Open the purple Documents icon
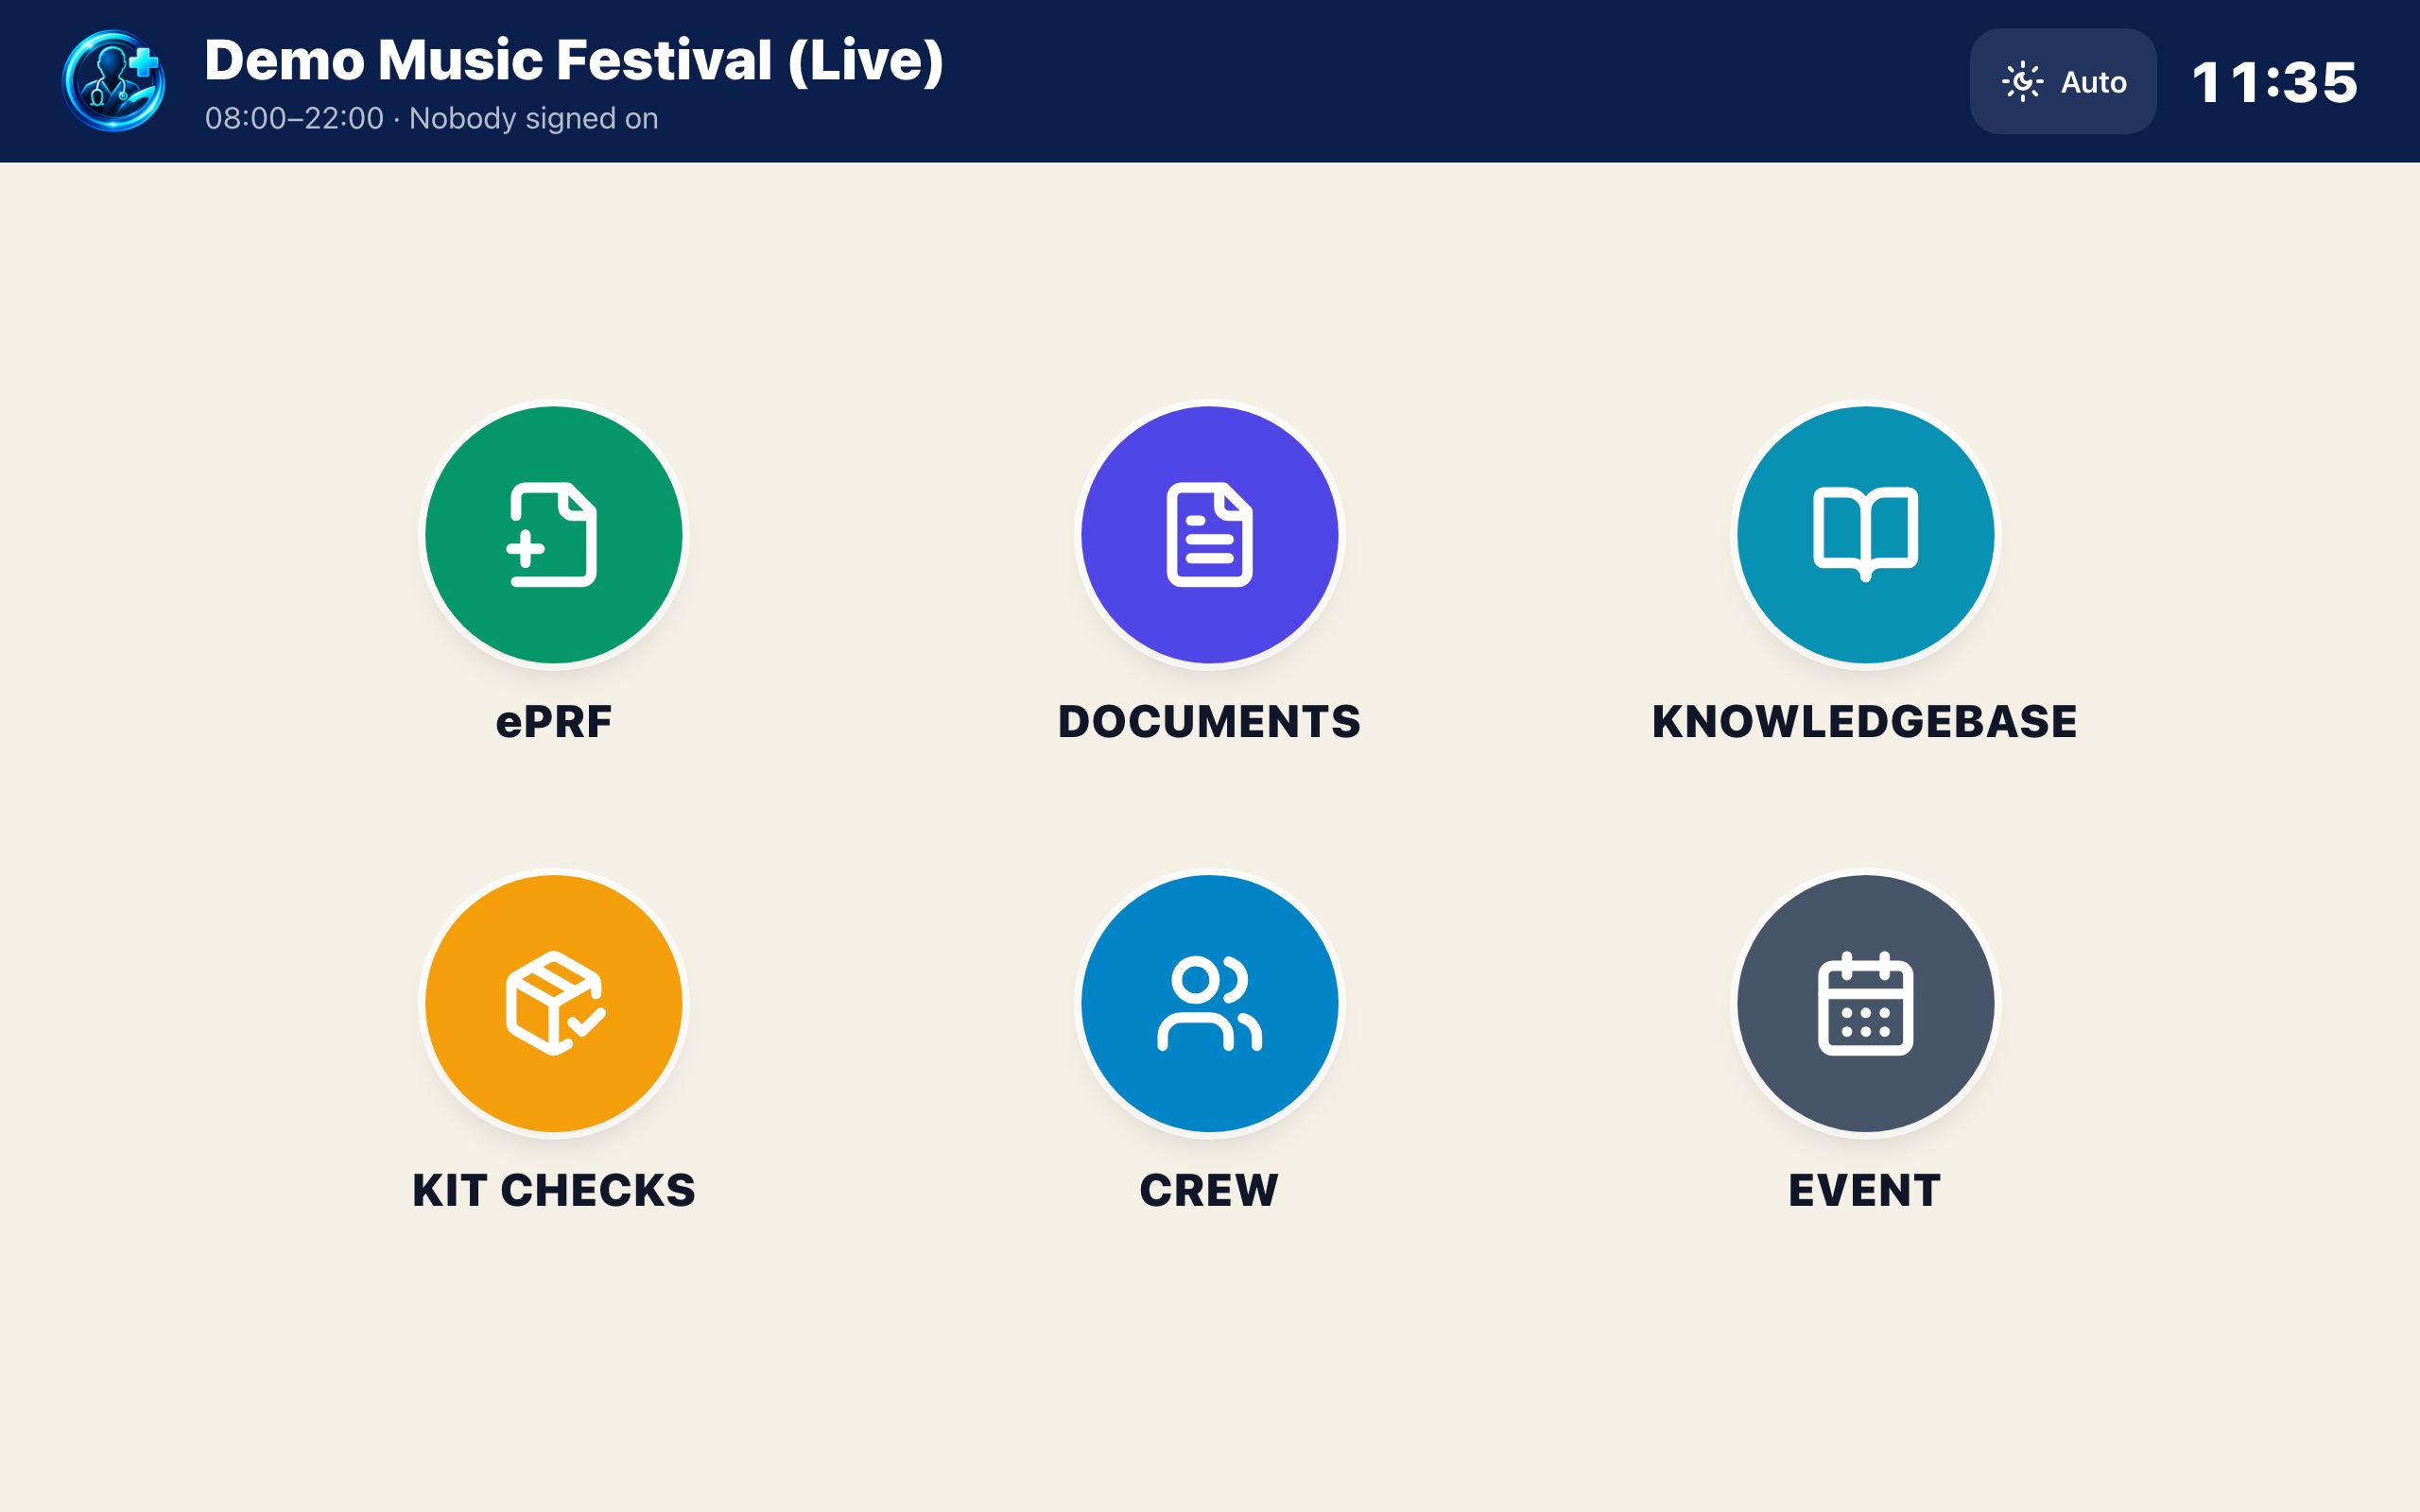The height and width of the screenshot is (1512, 2420). pyautogui.click(x=1209, y=534)
